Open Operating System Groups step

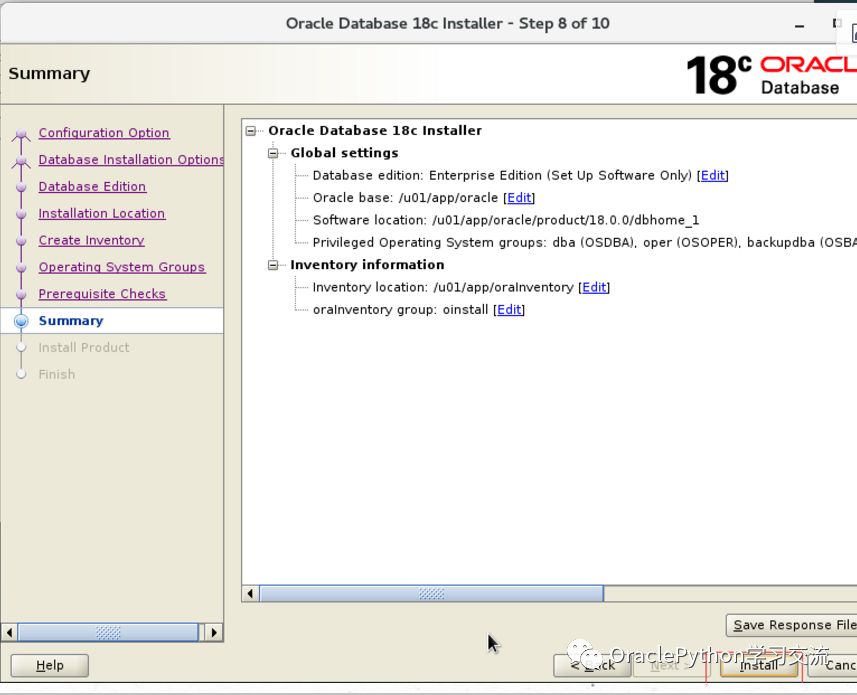[122, 267]
